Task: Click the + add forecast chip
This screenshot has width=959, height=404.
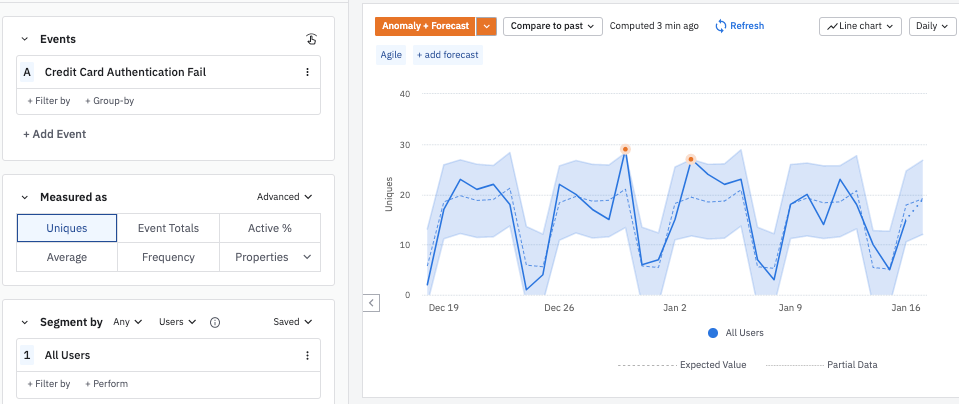Action: 447,54
